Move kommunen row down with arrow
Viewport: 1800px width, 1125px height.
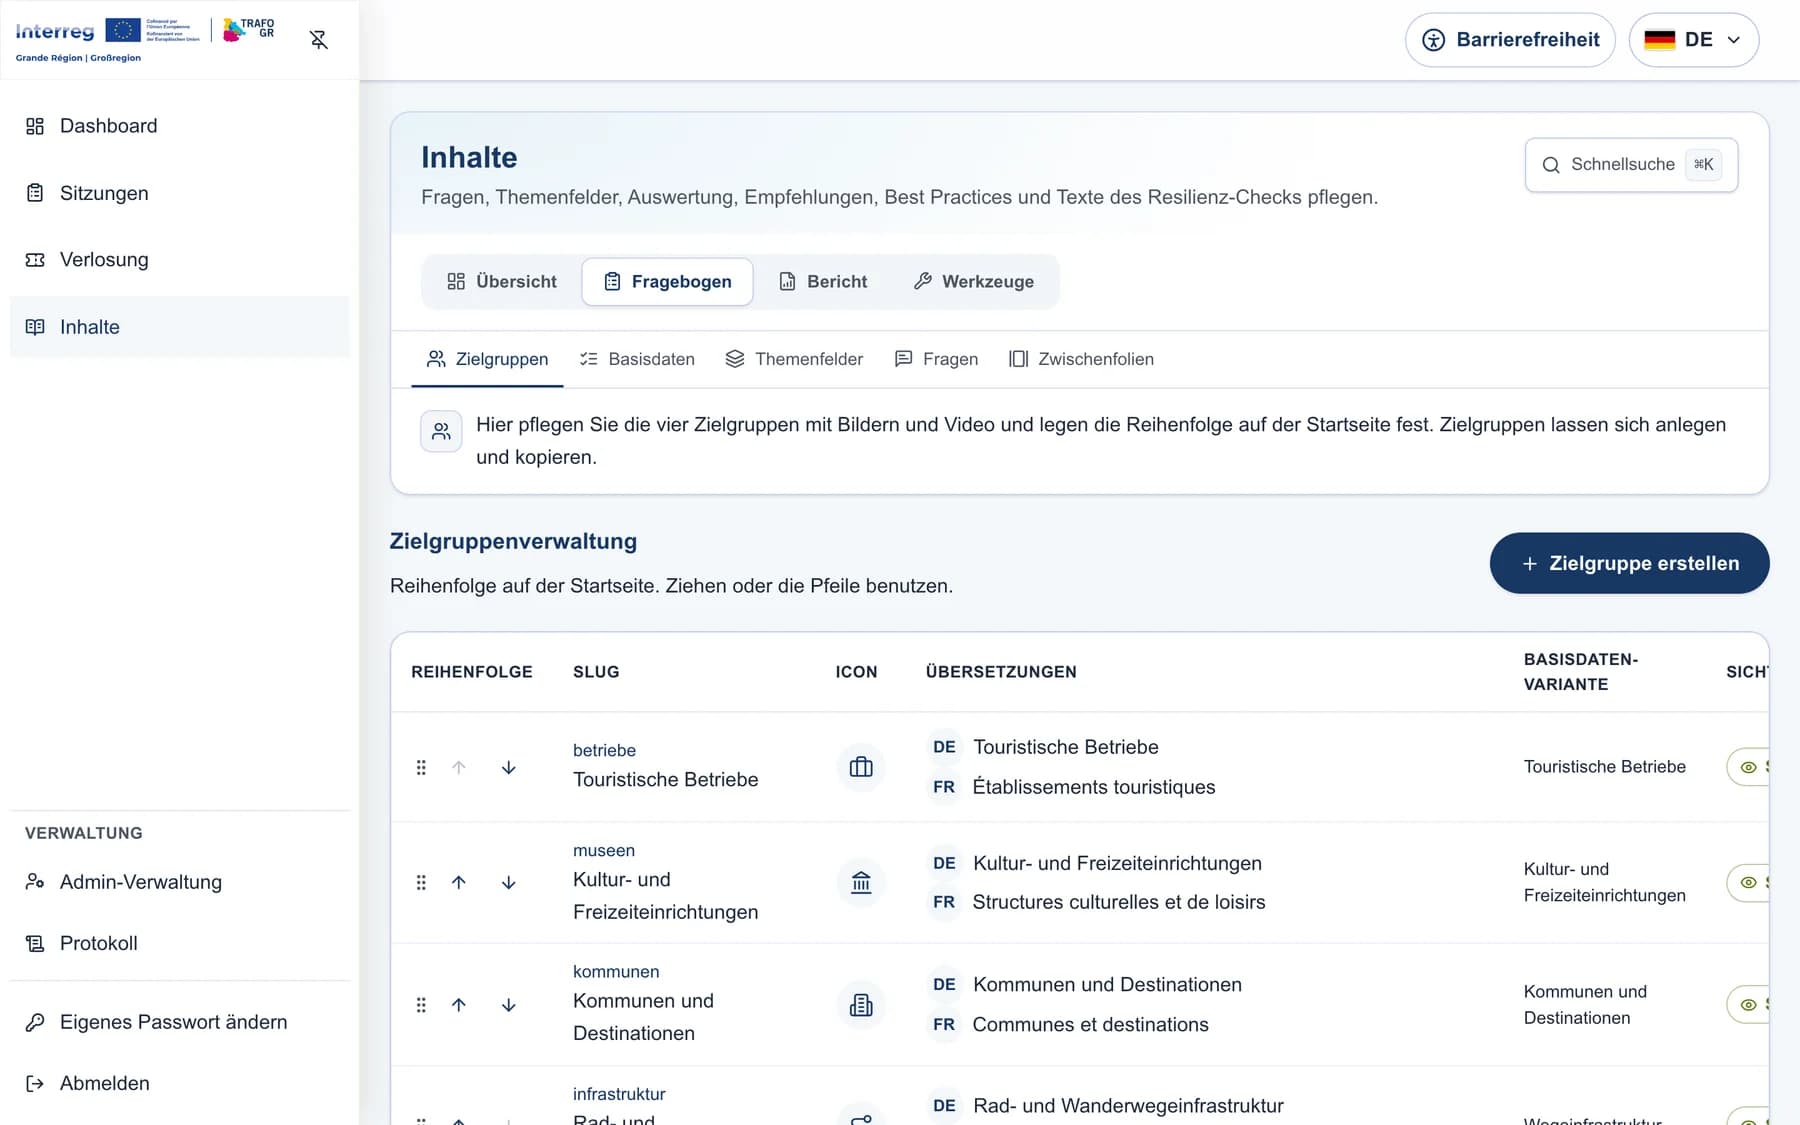click(508, 1005)
